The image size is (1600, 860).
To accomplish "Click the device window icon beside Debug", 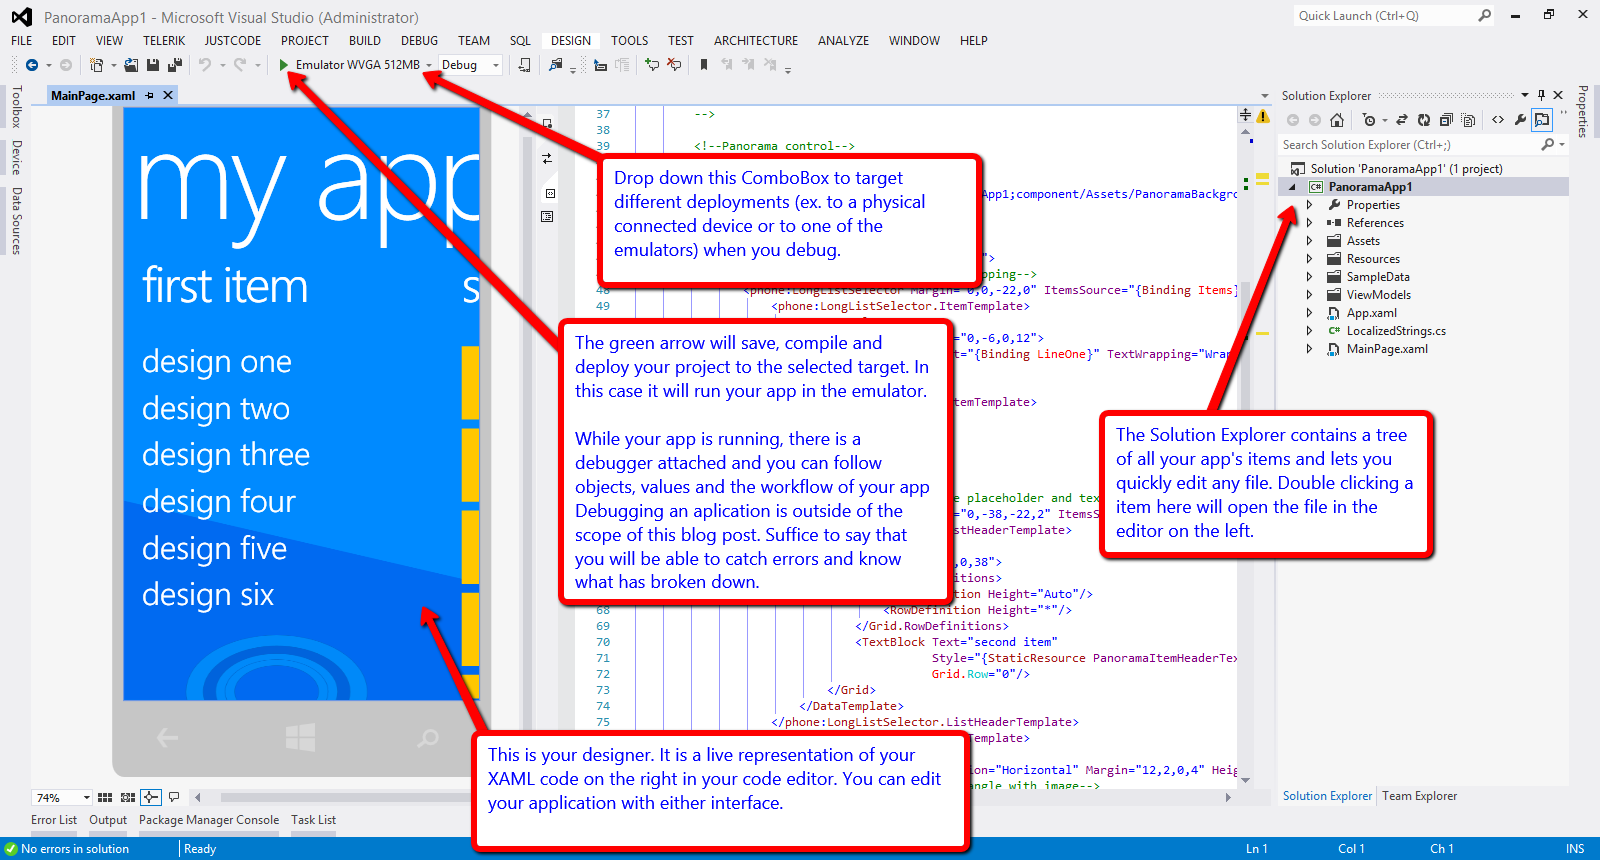I will tap(524, 65).
